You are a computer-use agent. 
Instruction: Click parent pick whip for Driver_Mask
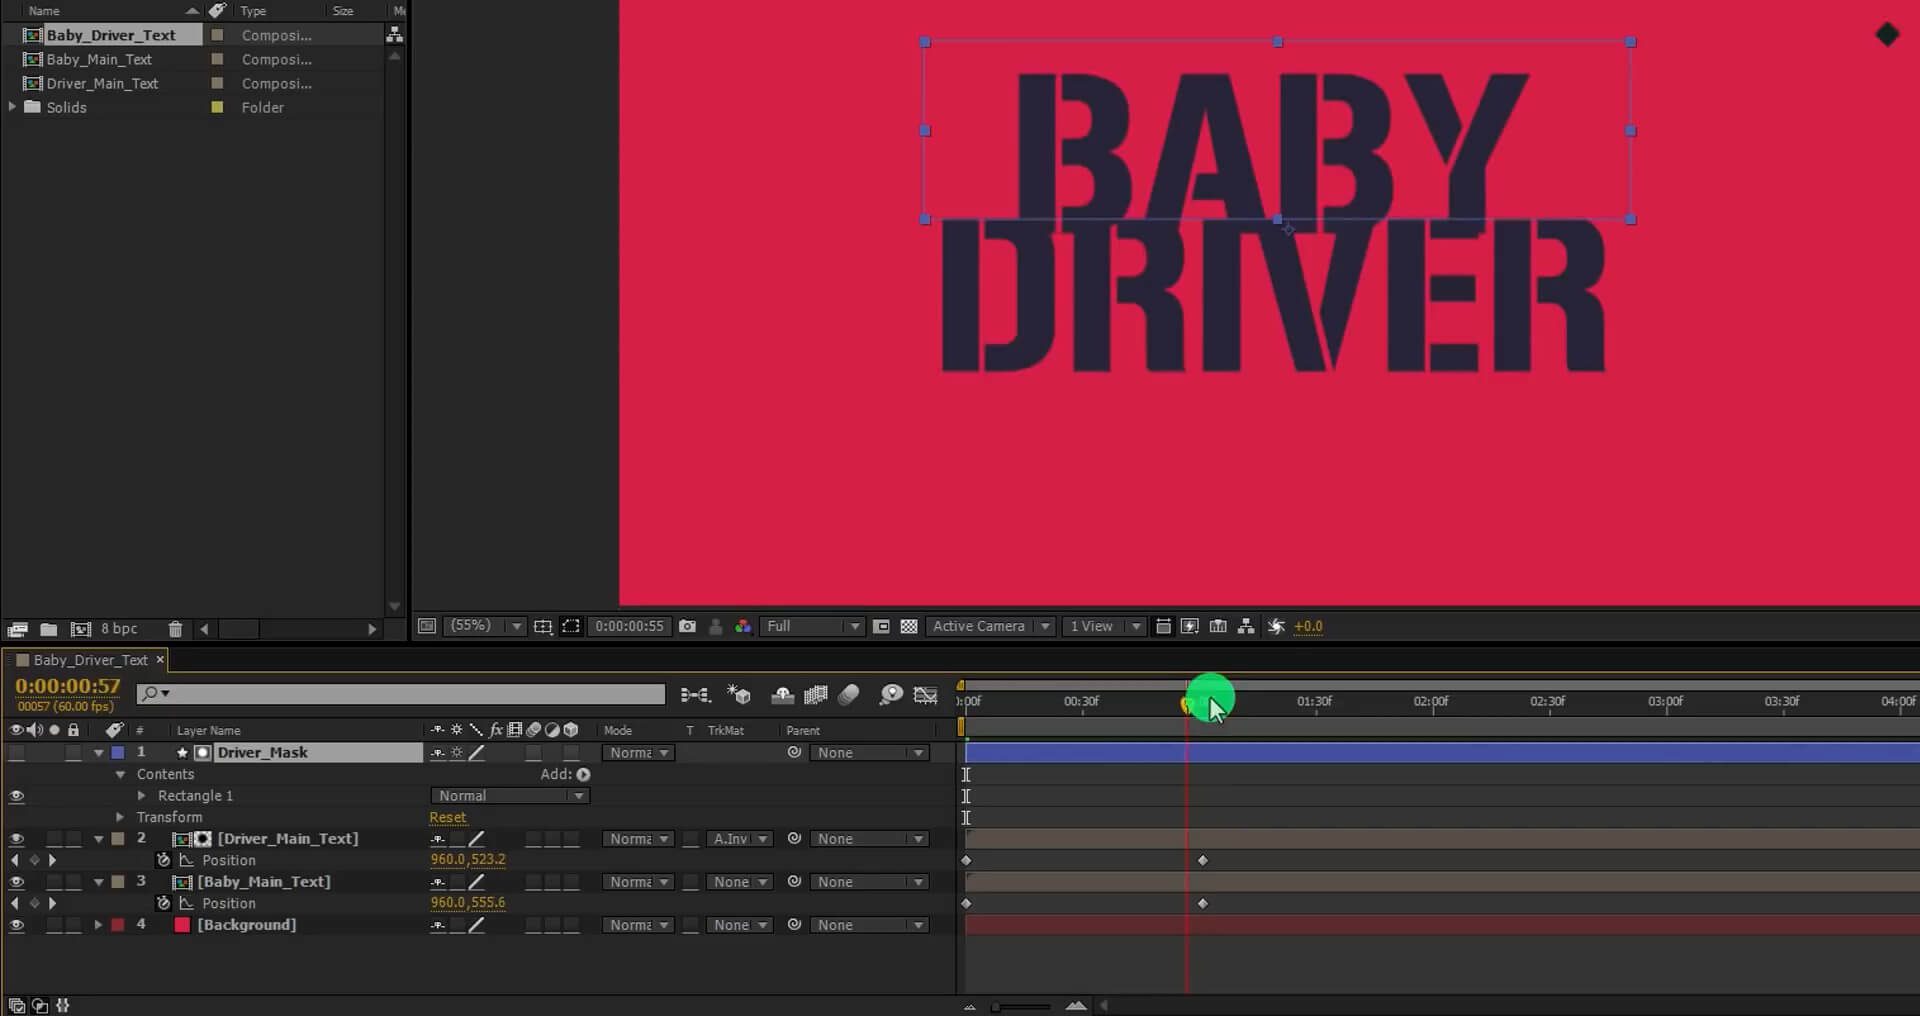[x=794, y=752]
